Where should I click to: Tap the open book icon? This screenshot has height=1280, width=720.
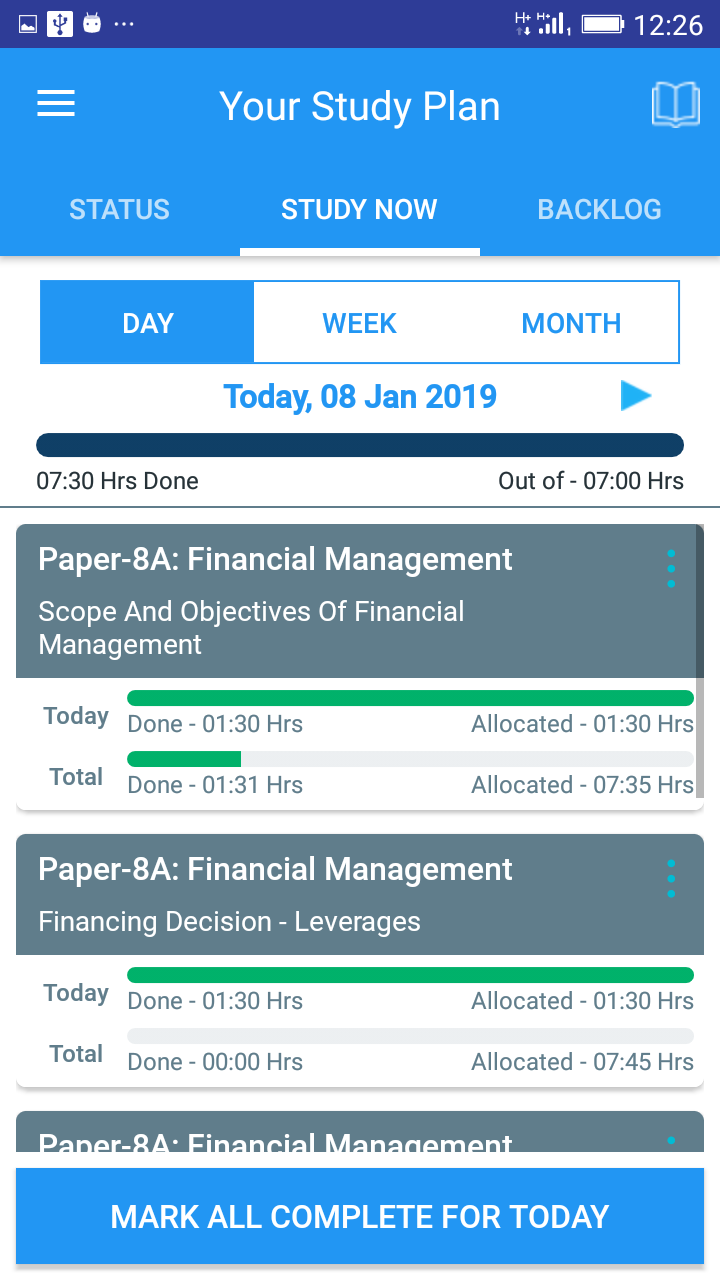(675, 105)
